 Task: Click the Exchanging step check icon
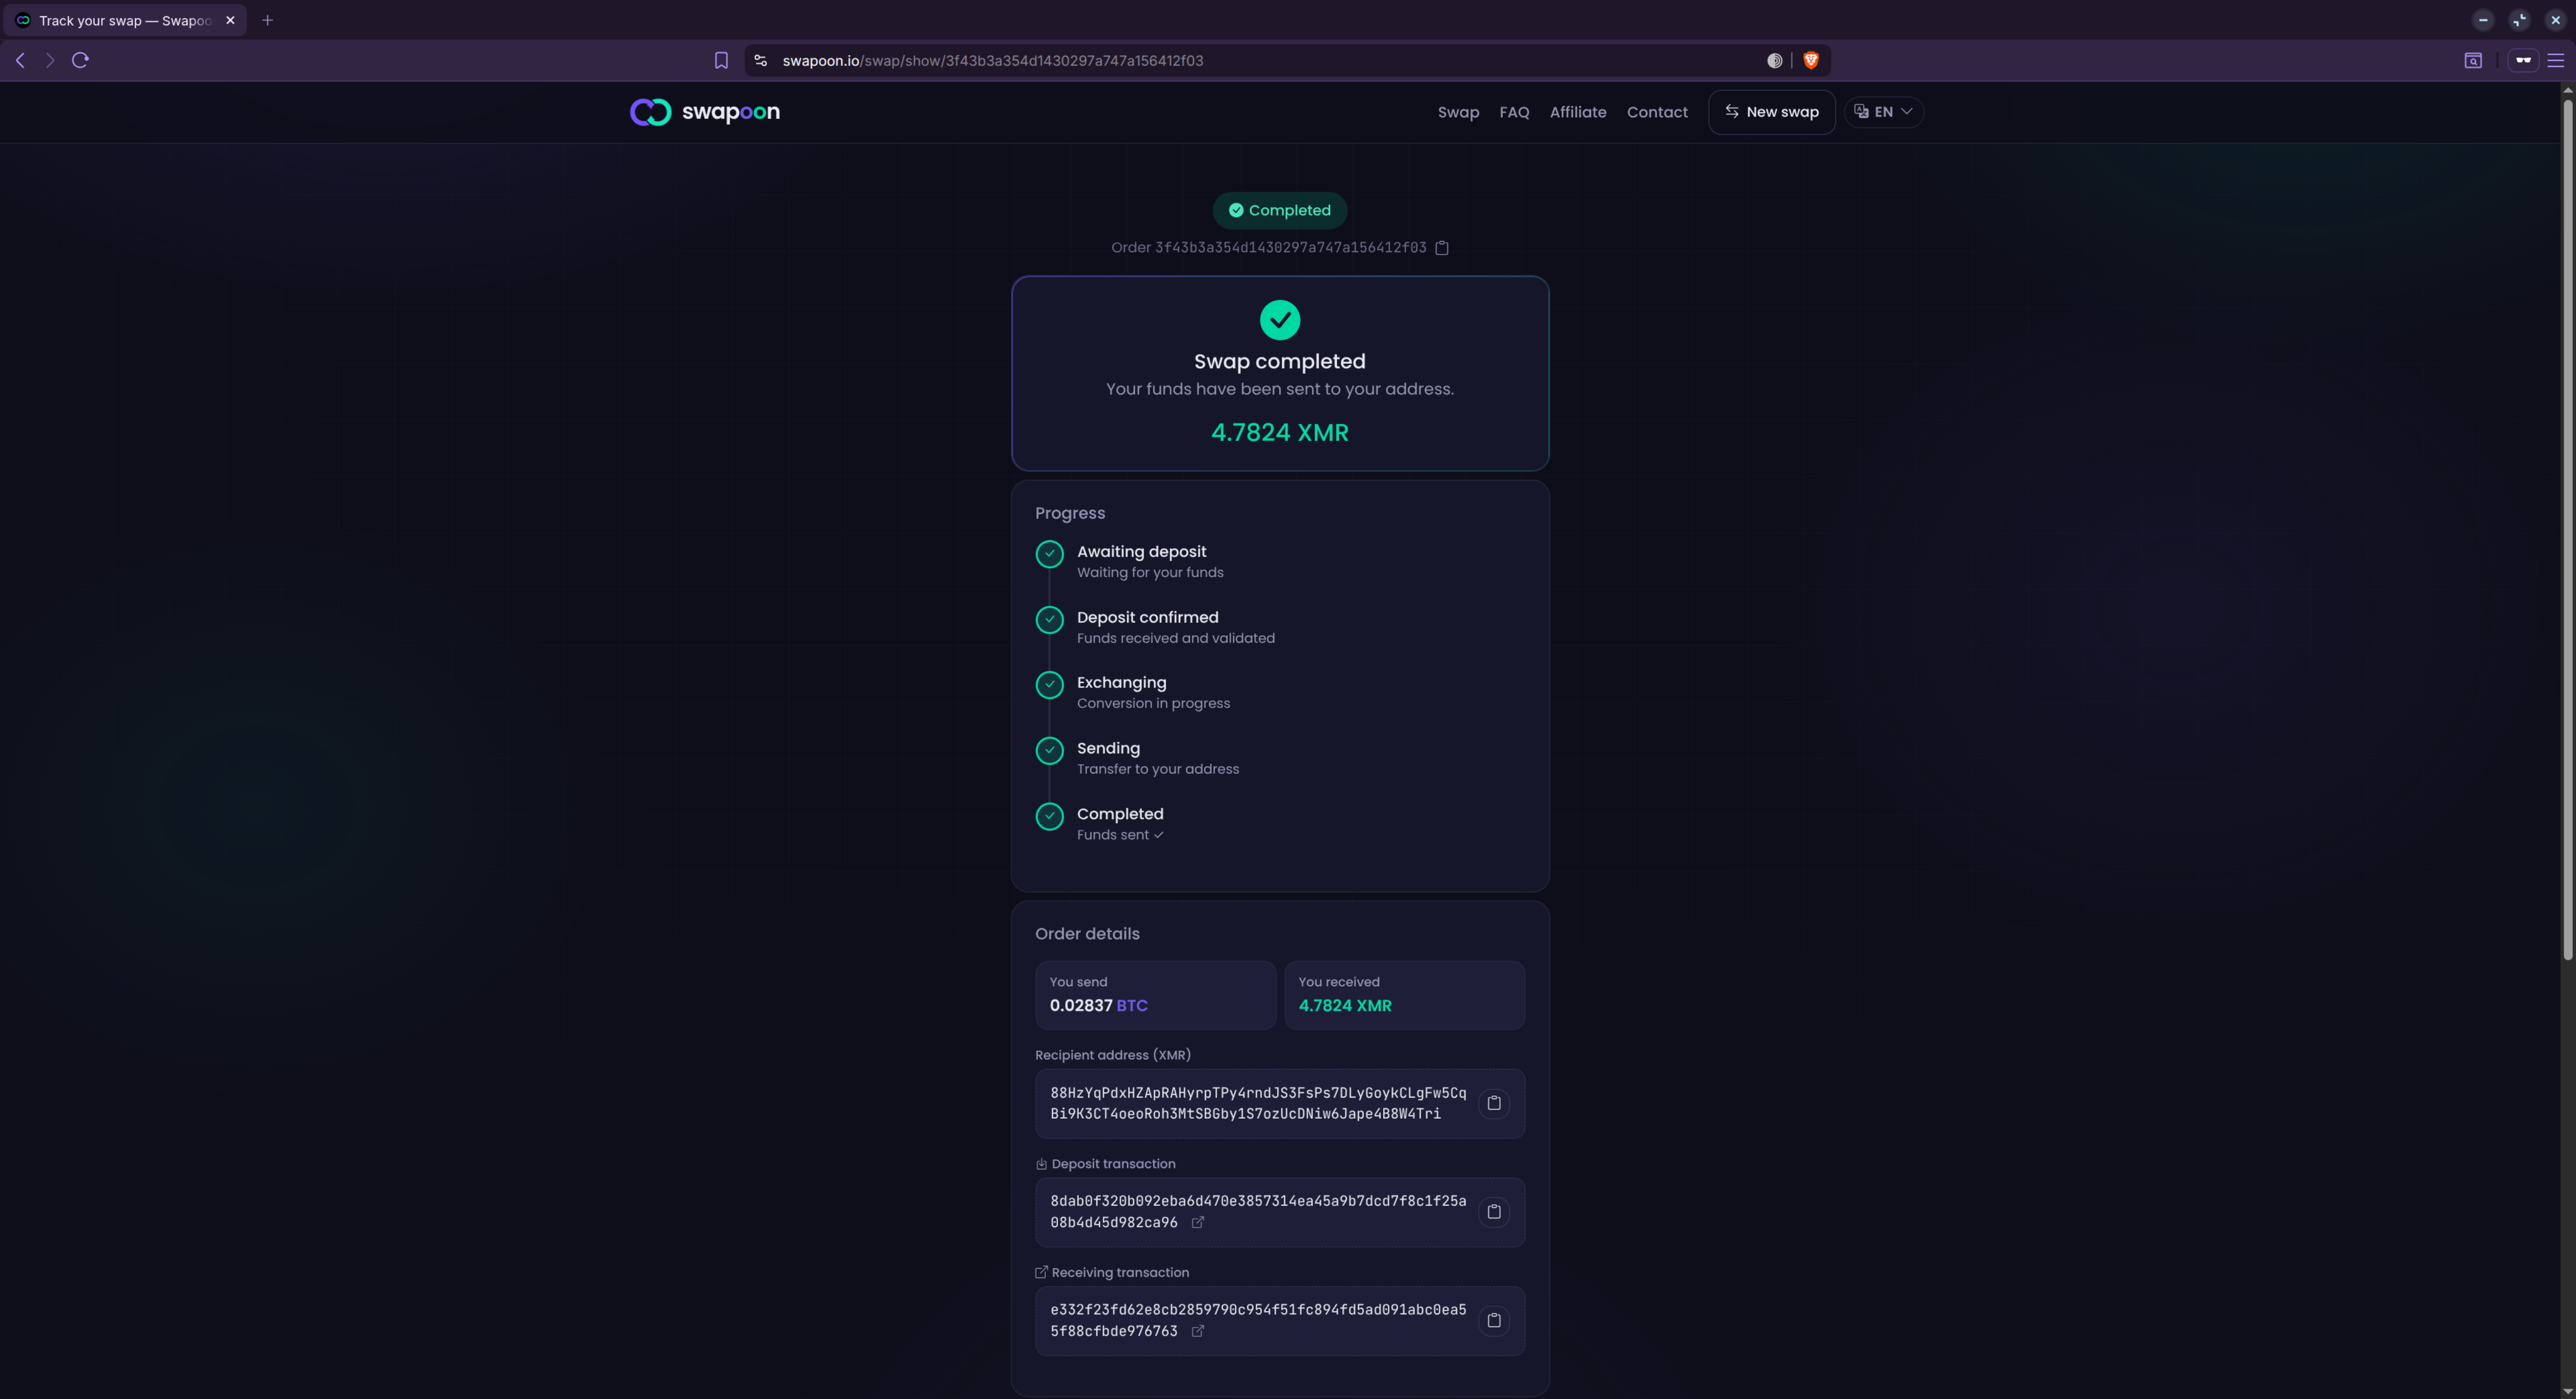click(x=1050, y=685)
